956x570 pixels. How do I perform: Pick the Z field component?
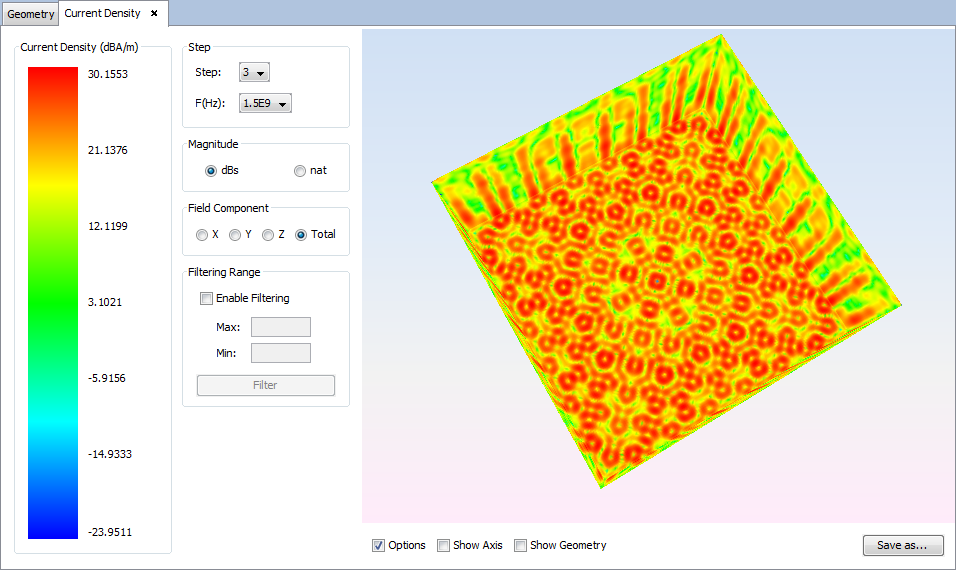pyautogui.click(x=268, y=235)
